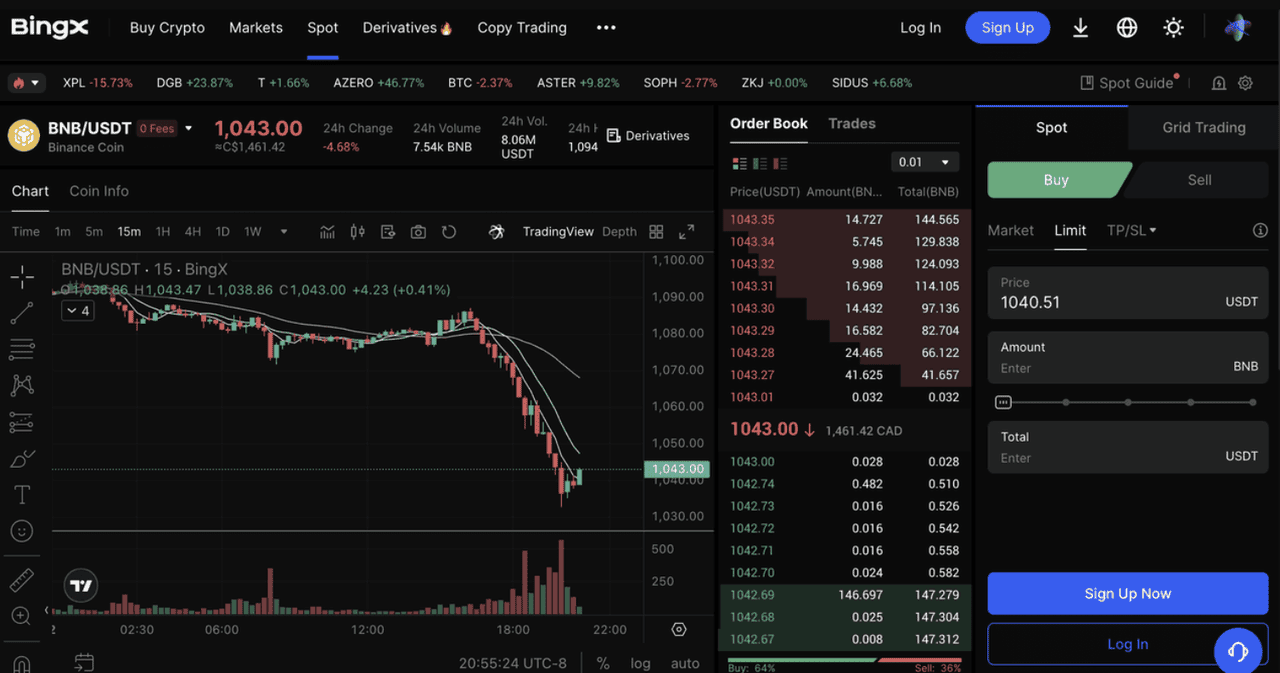Open the 0.01 price precision dropdown
Screen dimensions: 1280x673
tap(924, 162)
